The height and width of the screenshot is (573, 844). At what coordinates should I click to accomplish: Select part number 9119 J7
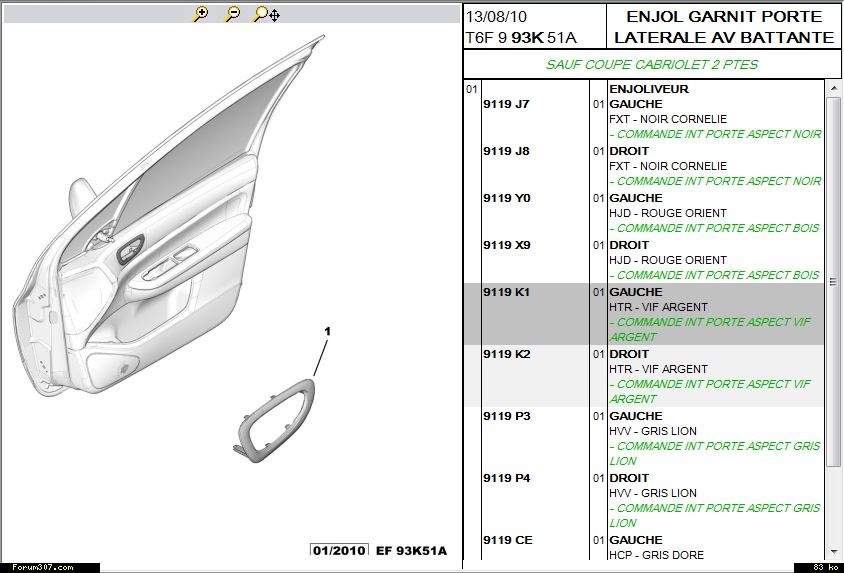(x=506, y=104)
